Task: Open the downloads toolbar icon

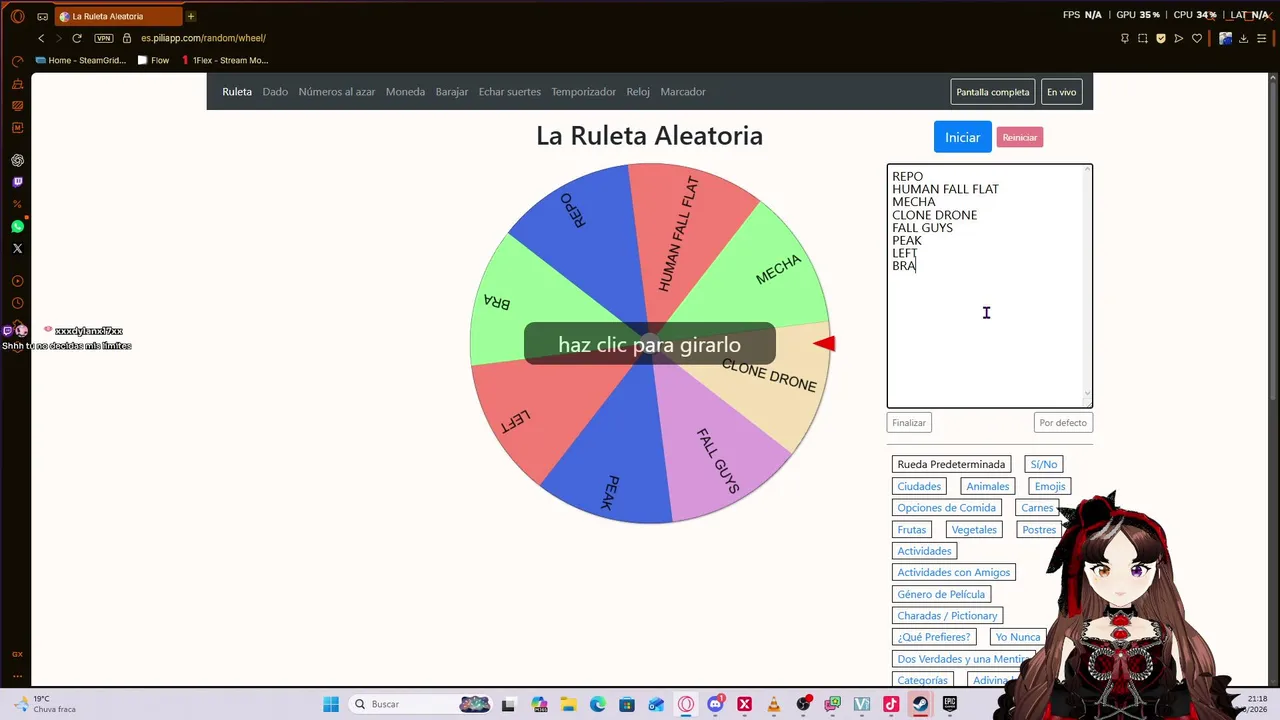Action: 1243,38
